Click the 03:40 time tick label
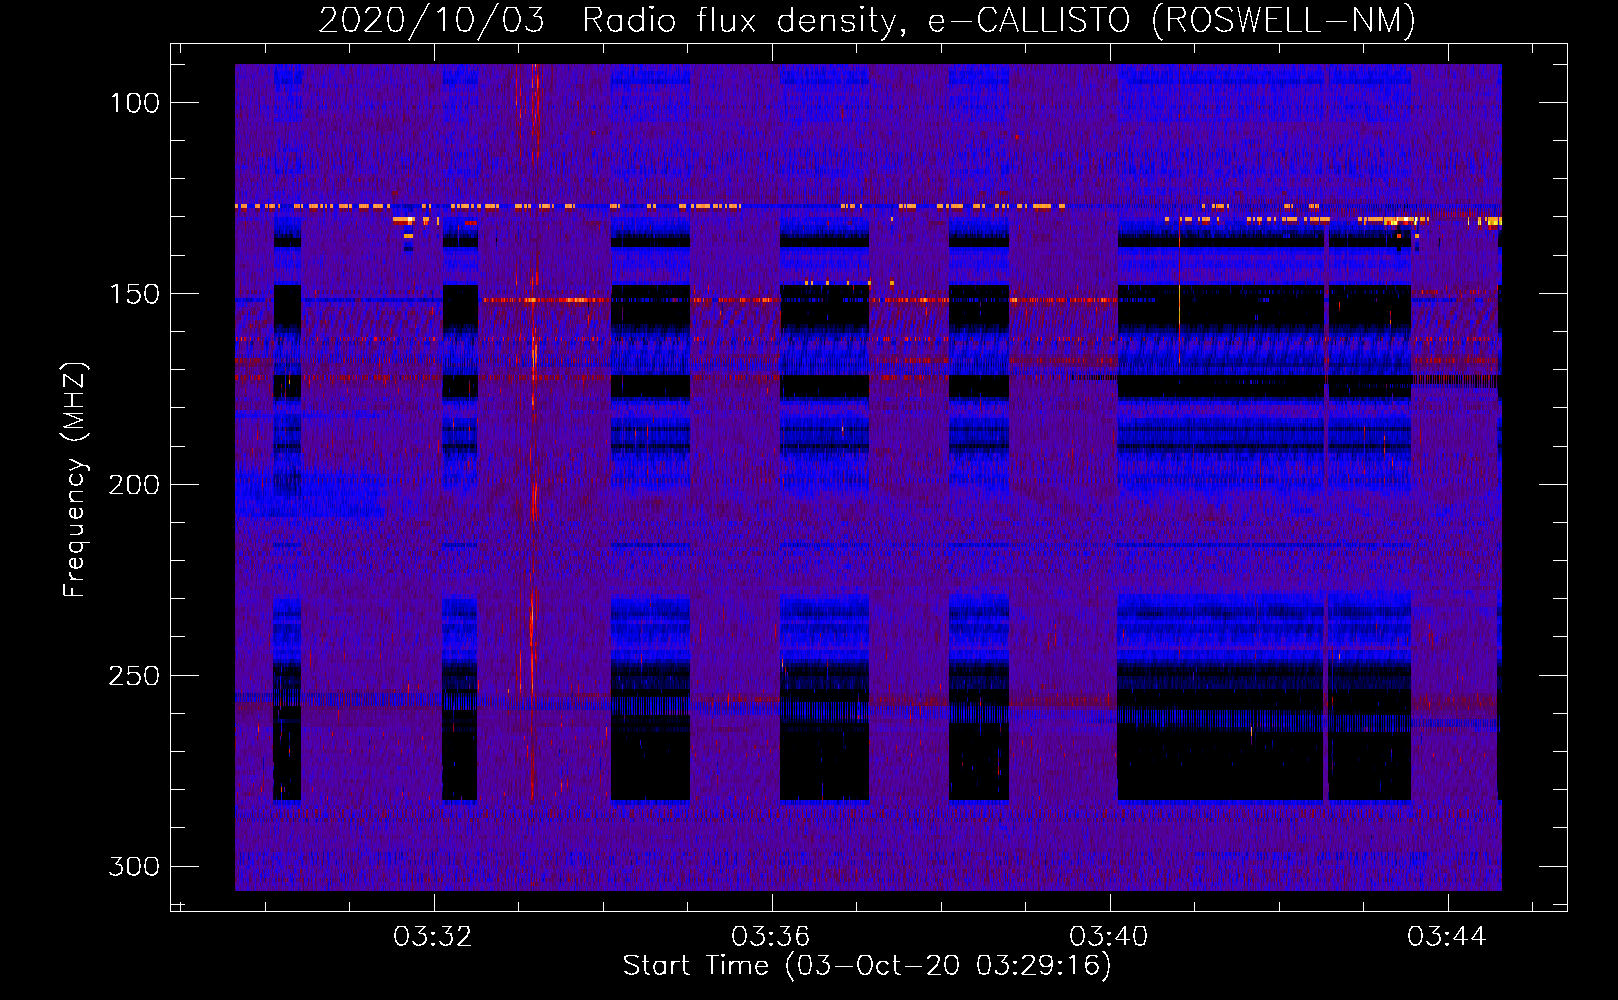 (x=1109, y=937)
